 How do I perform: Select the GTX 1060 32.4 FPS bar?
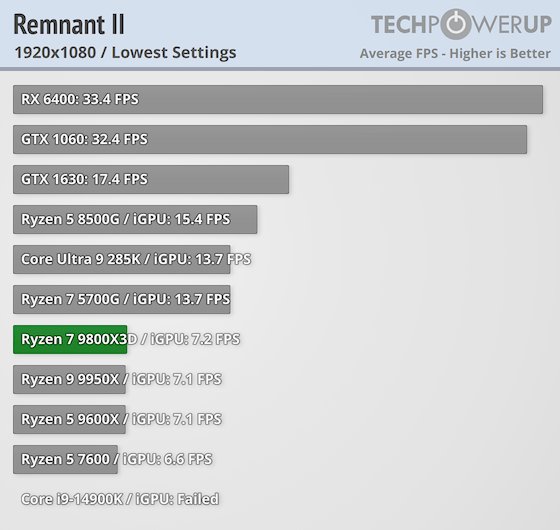pyautogui.click(x=270, y=139)
